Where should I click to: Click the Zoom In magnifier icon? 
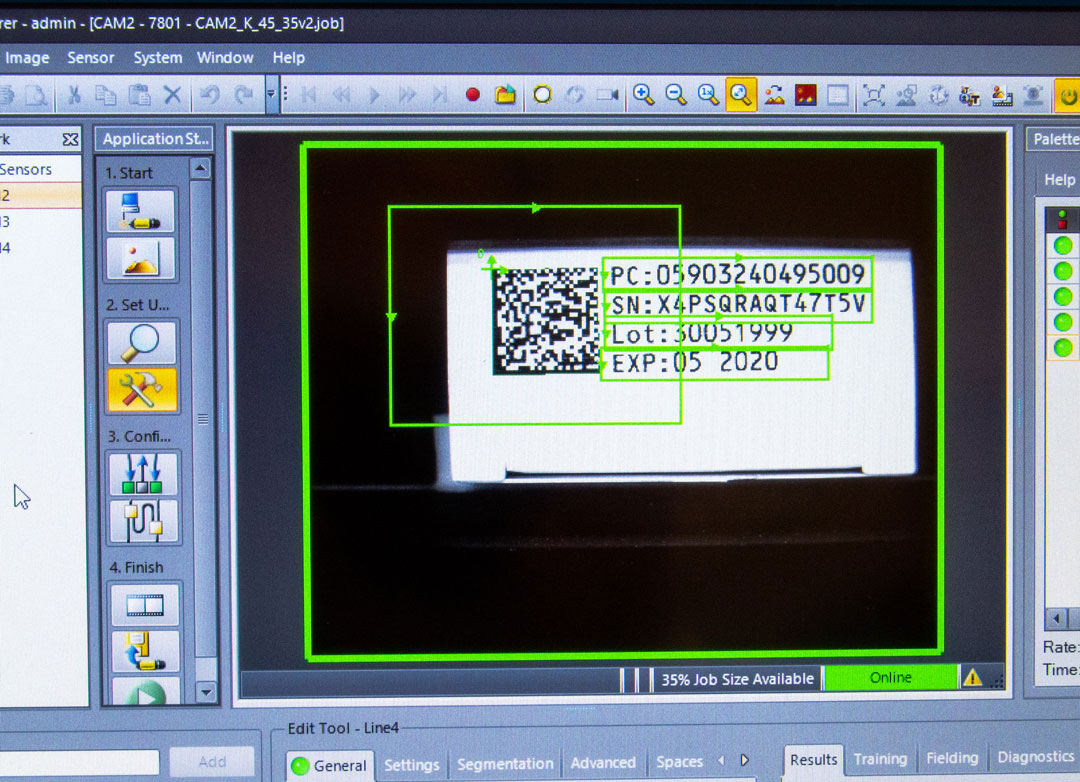[643, 94]
